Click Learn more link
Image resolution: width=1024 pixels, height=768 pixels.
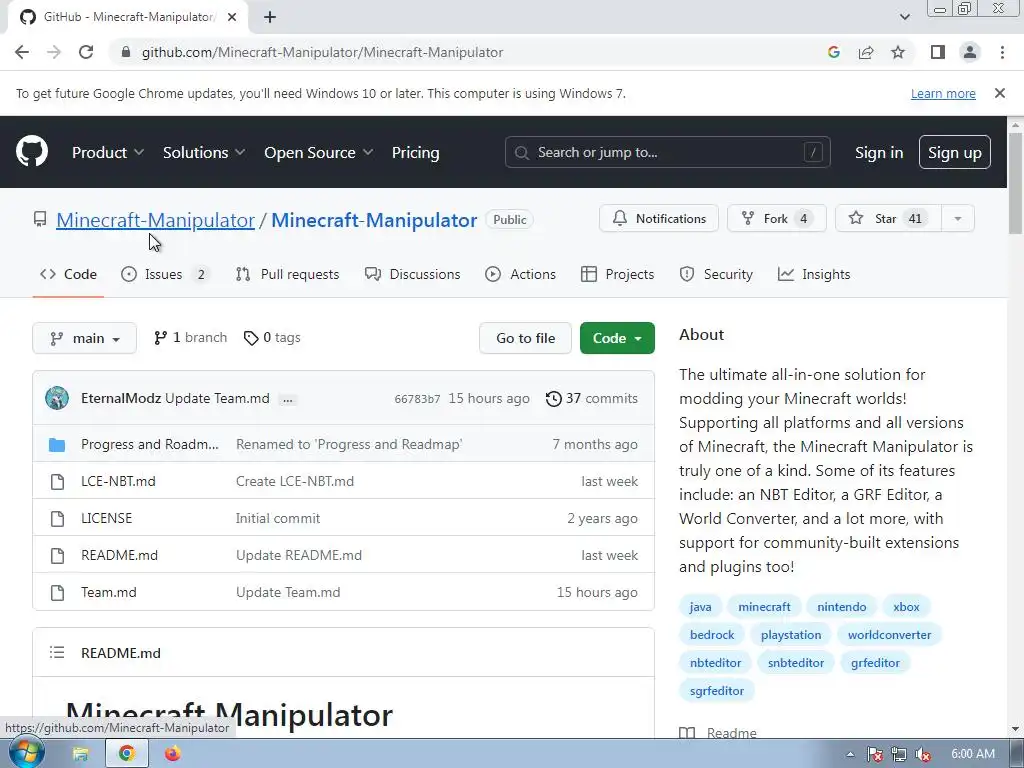click(x=943, y=93)
